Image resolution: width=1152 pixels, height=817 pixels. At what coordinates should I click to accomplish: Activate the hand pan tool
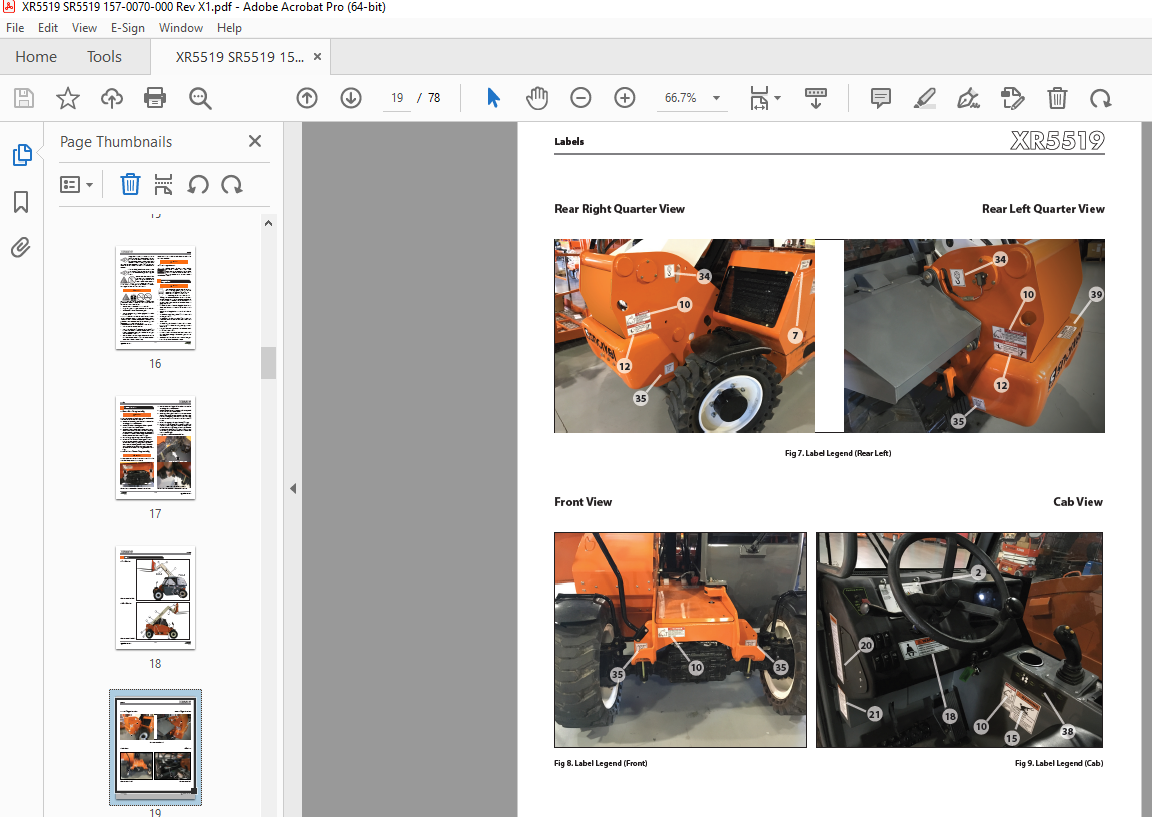point(537,98)
